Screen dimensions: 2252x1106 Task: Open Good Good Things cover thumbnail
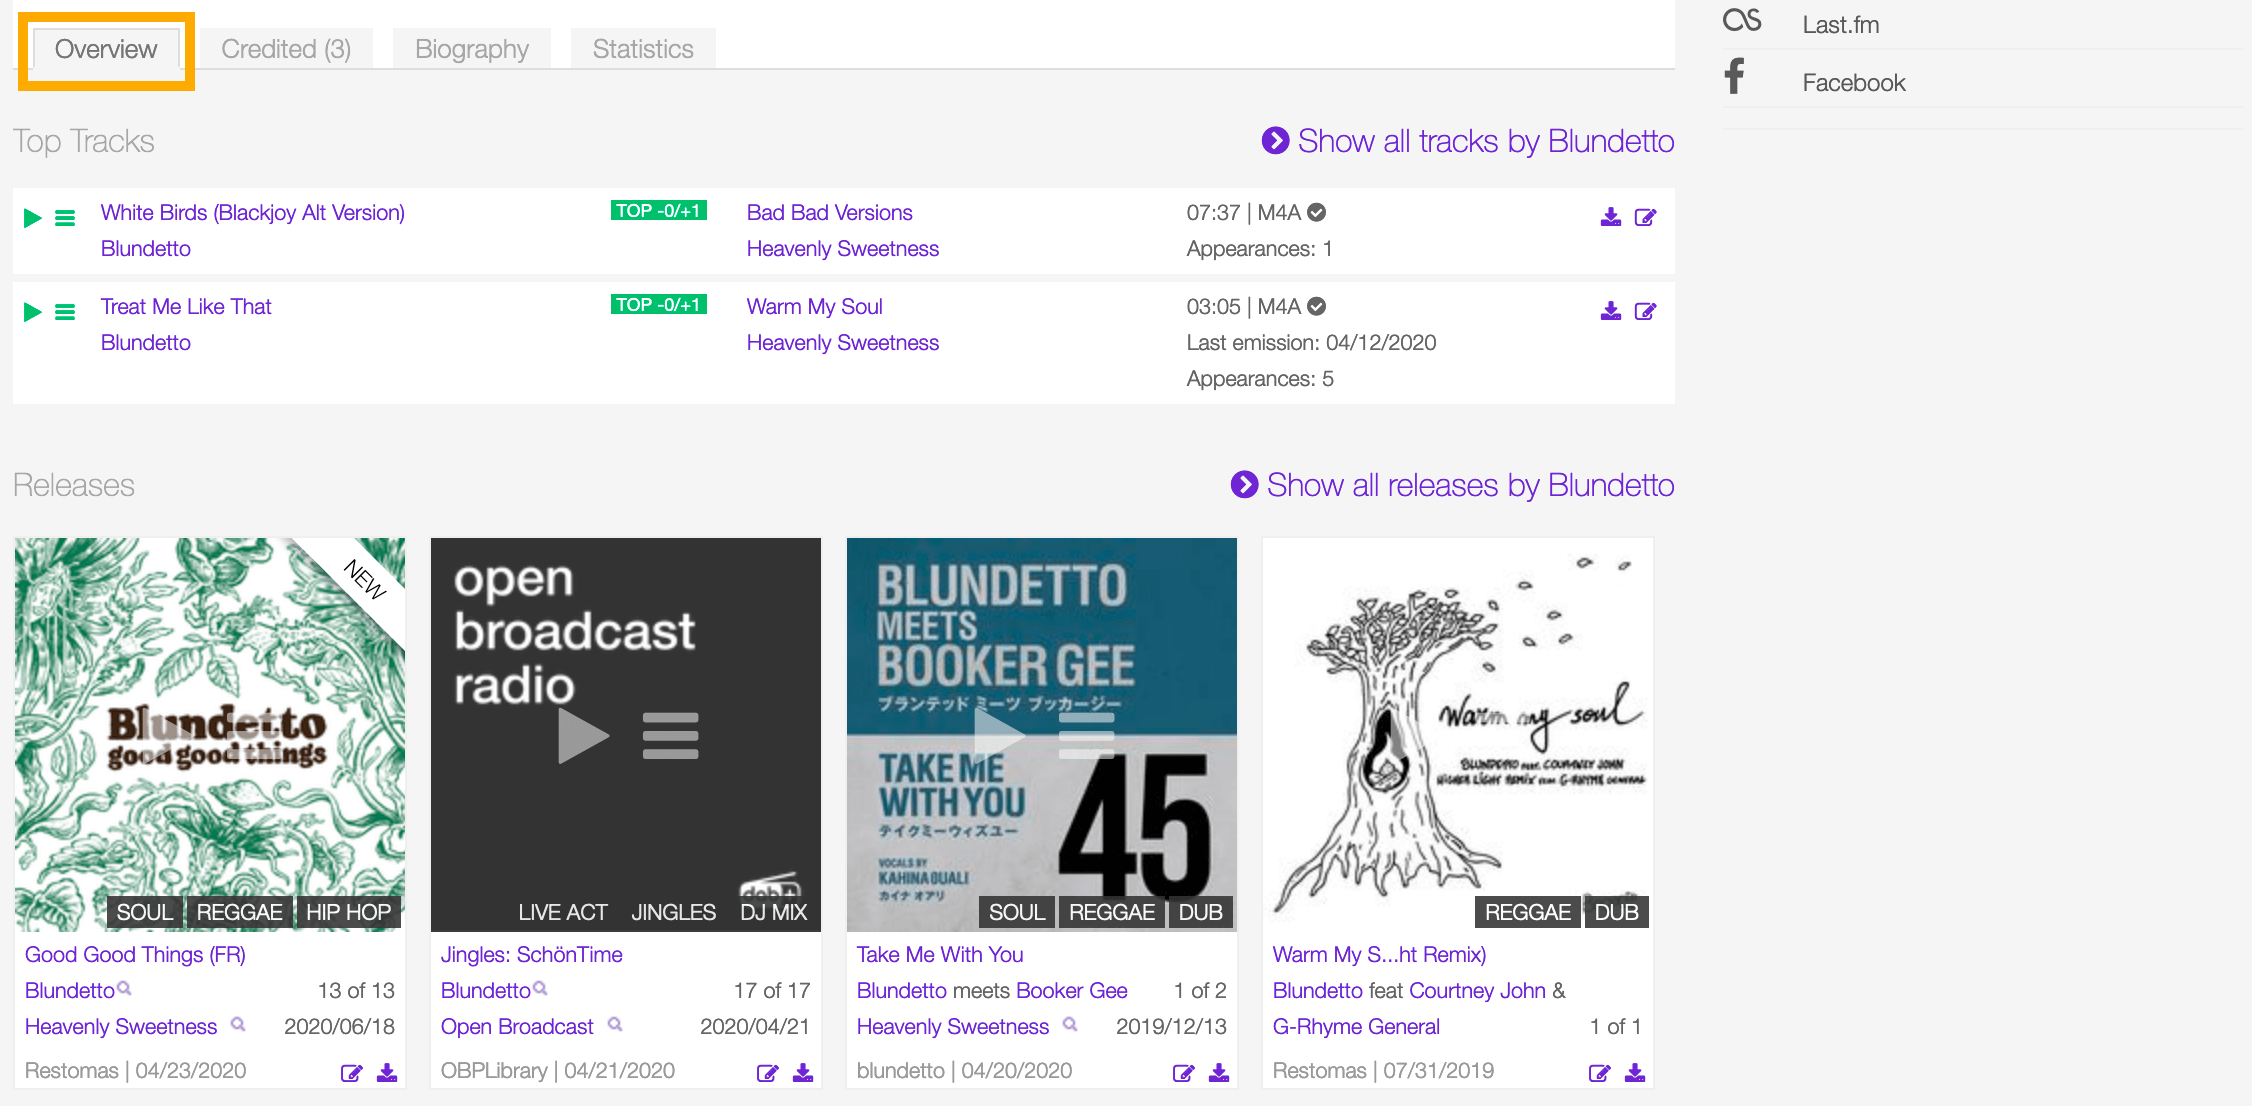210,734
